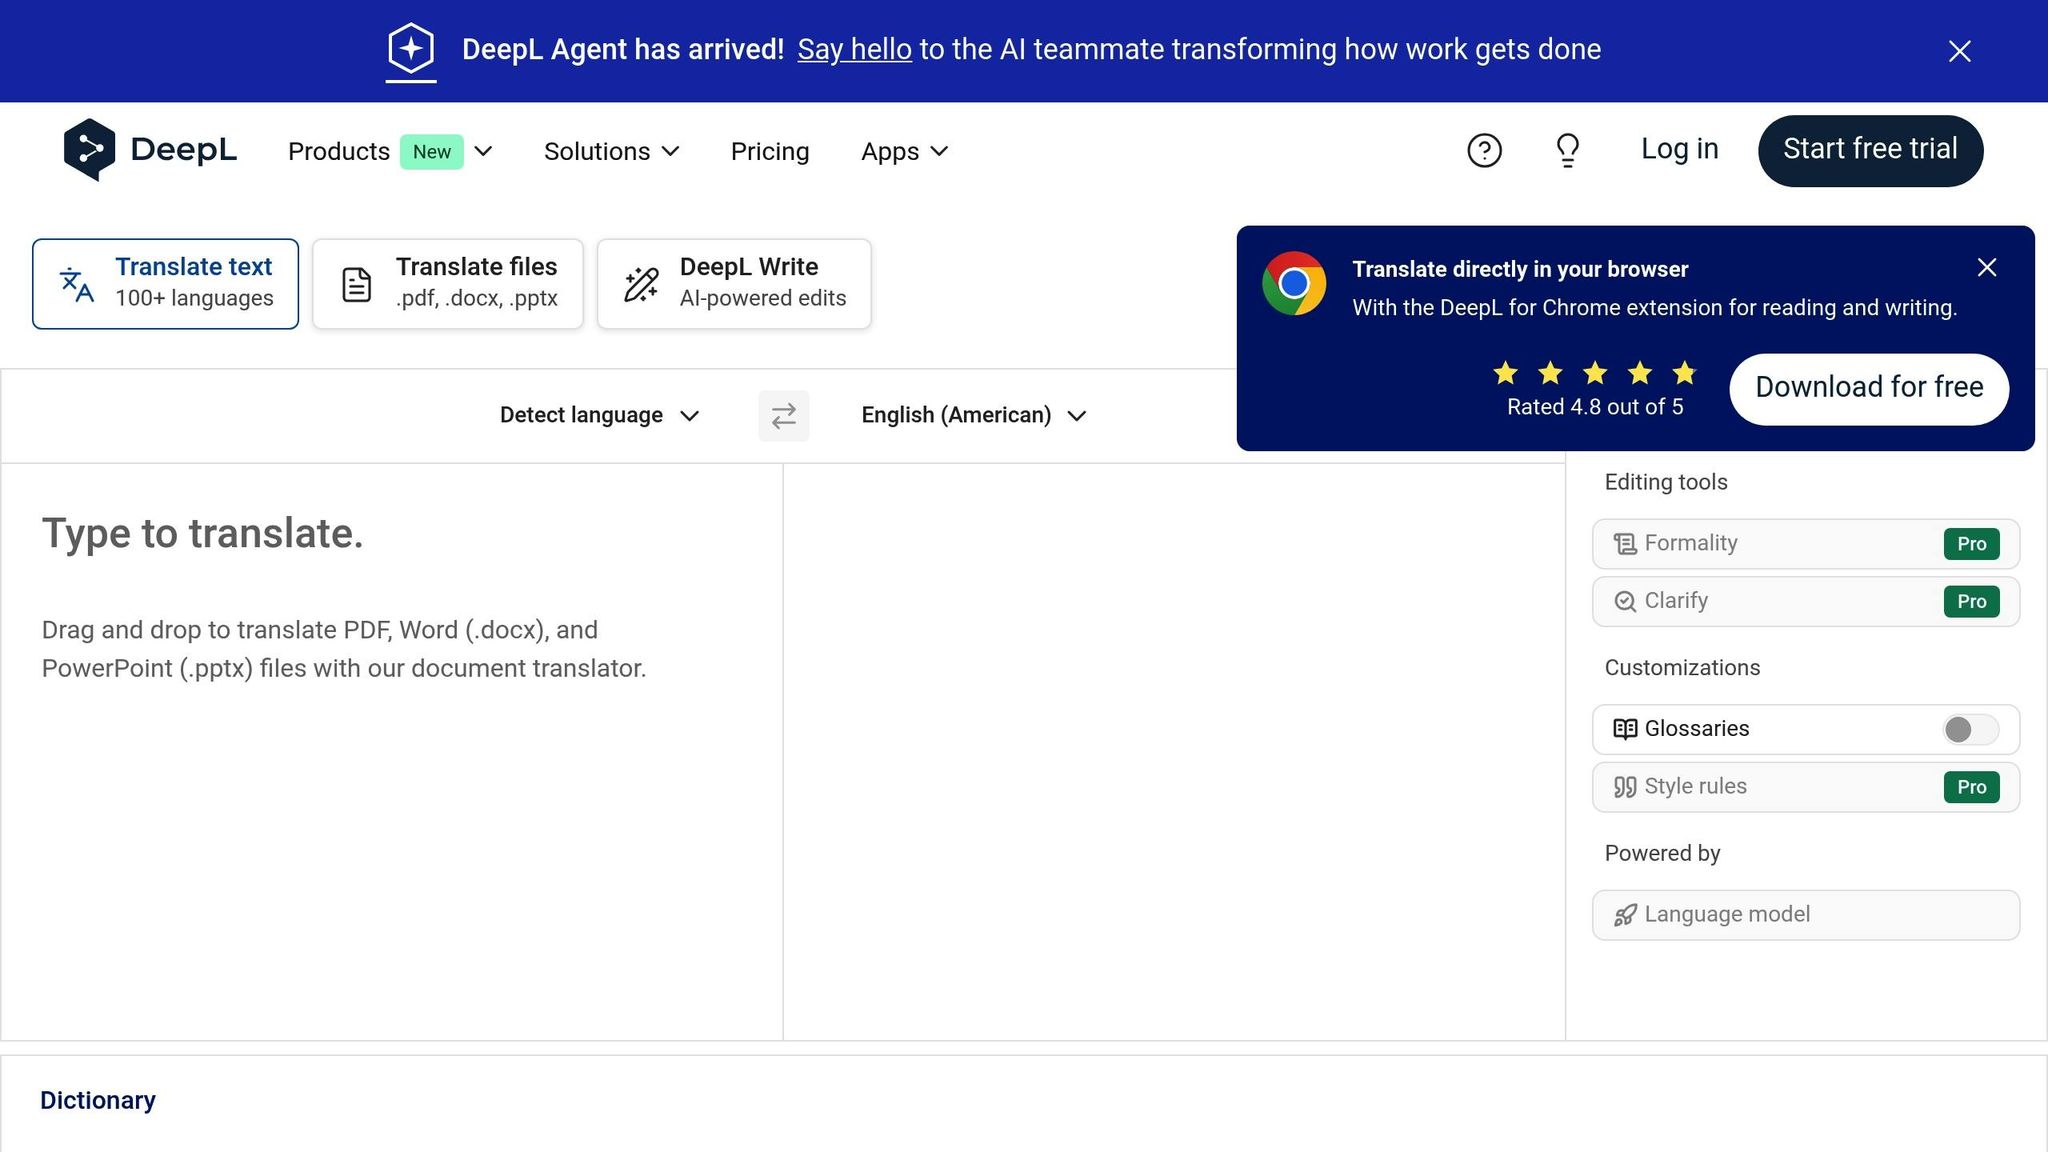The height and width of the screenshot is (1152, 2048).
Task: Close the Chrome extension popup
Action: tap(1986, 268)
